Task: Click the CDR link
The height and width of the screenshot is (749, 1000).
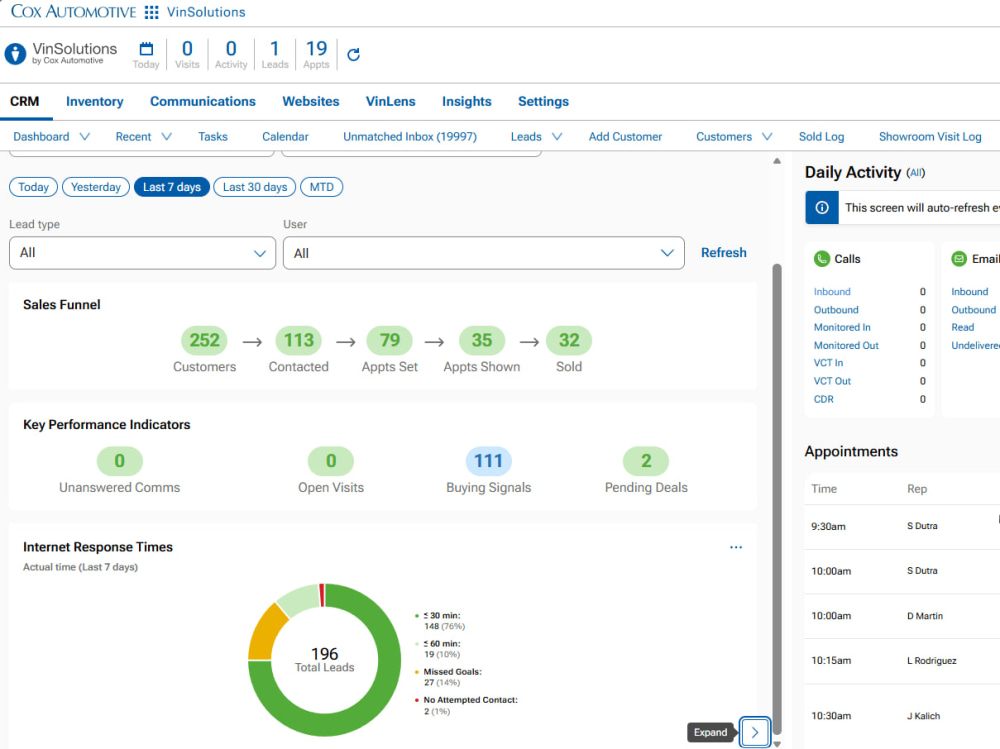Action: click(x=823, y=399)
